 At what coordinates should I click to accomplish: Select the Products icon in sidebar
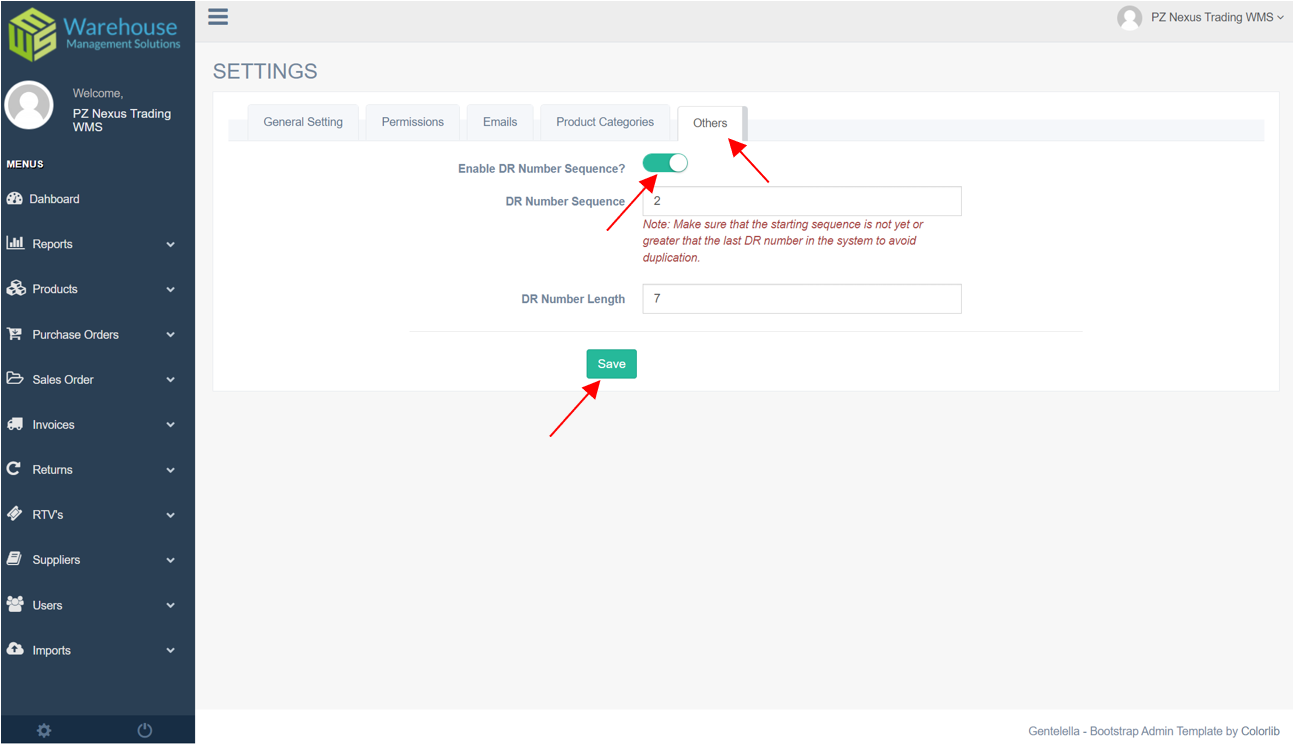click(x=17, y=288)
